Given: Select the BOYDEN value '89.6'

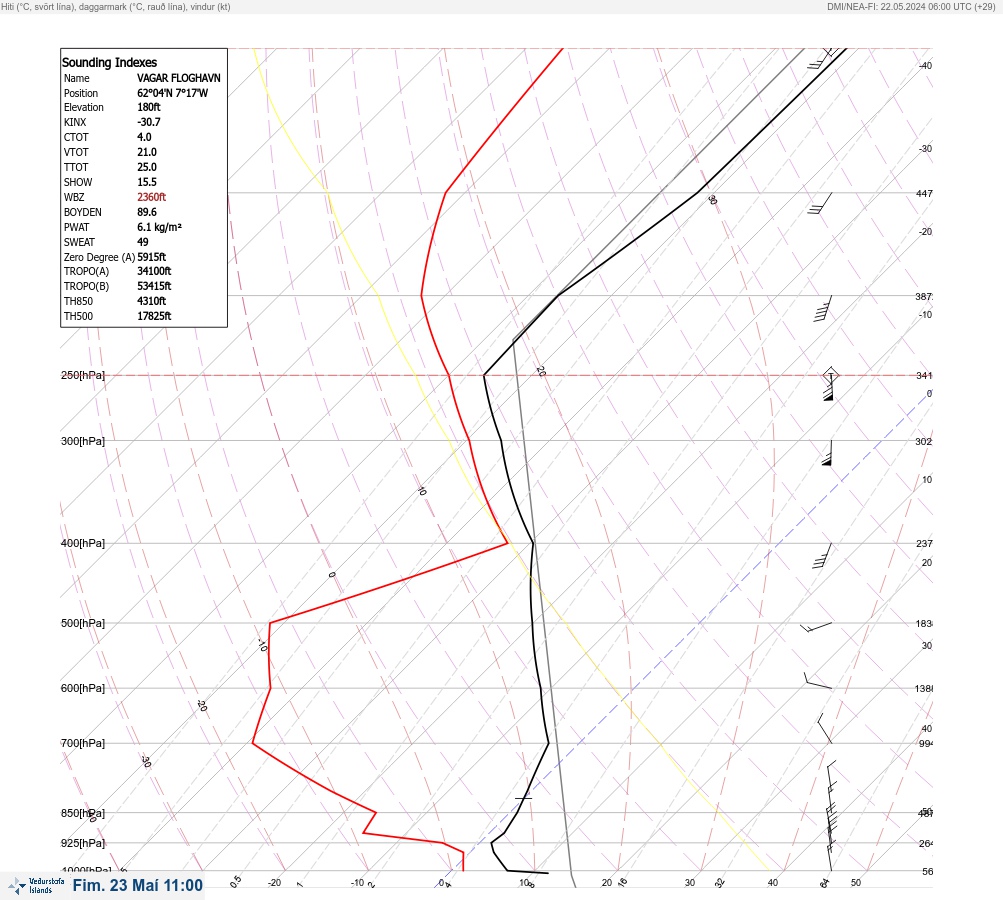Looking at the screenshot, I should click(146, 212).
